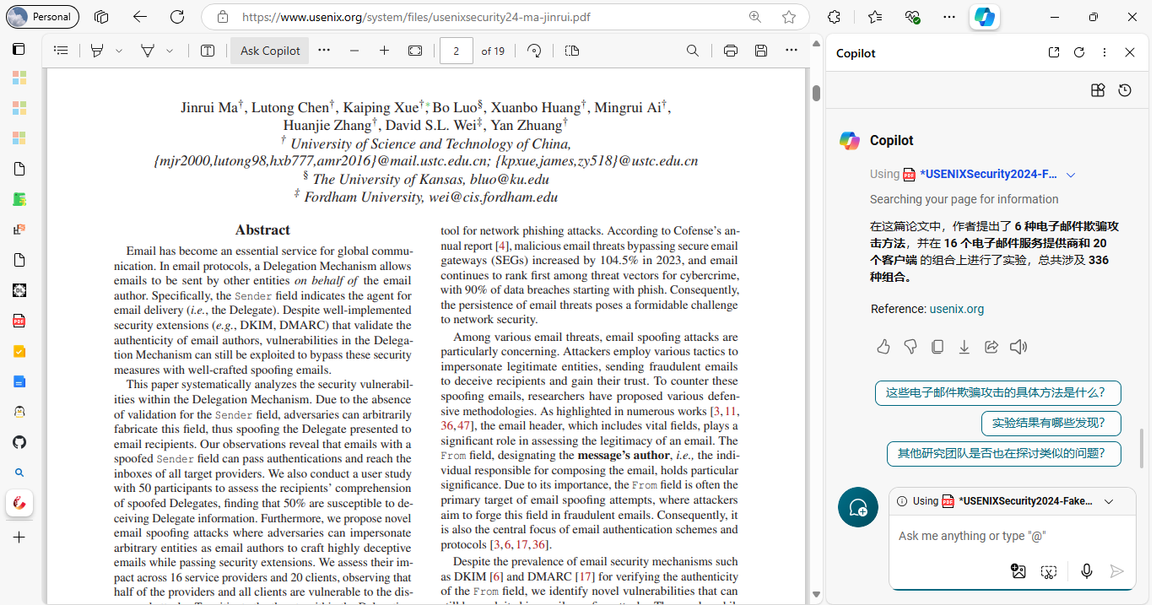Switch to the Linux penguin tab
Viewport: 1152px width, 605px height.
tap(19, 412)
